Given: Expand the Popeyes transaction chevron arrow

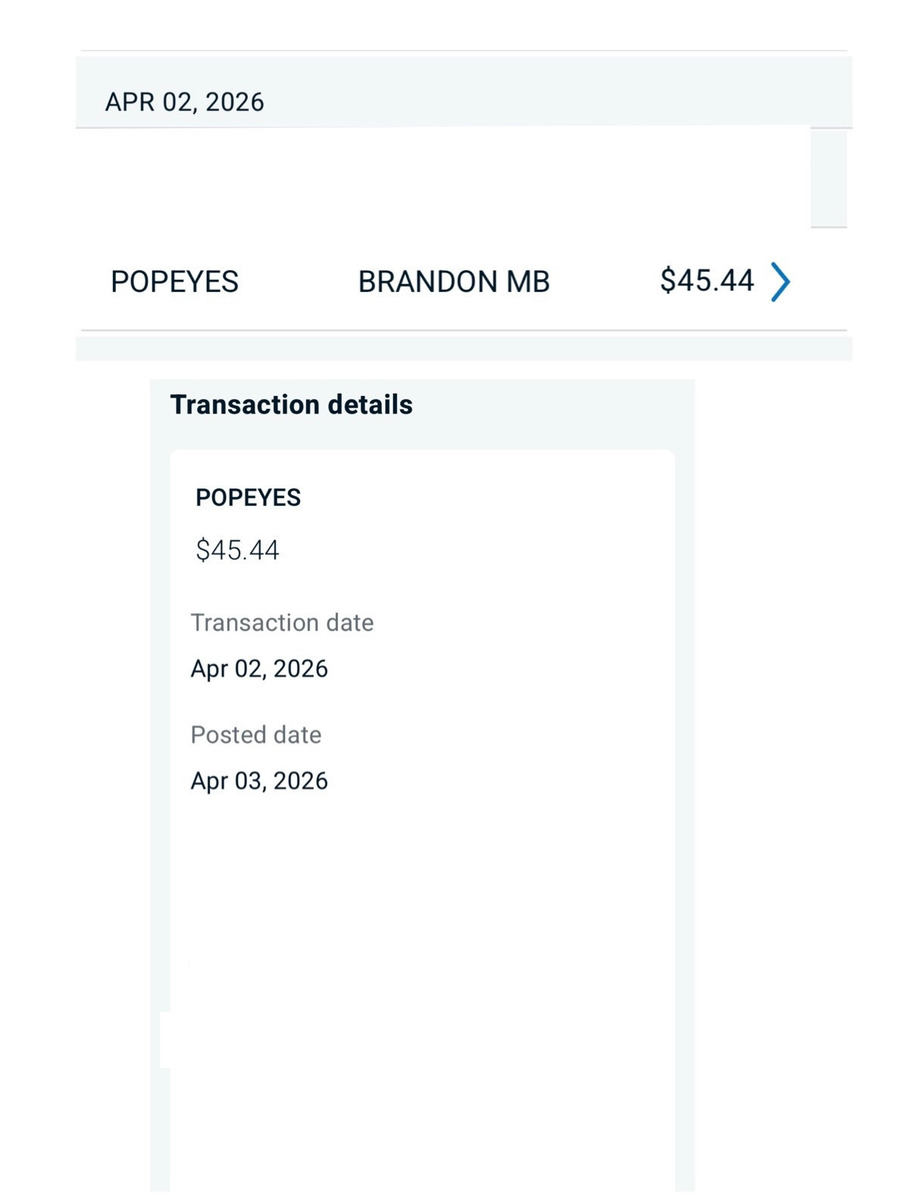Looking at the screenshot, I should tap(780, 282).
